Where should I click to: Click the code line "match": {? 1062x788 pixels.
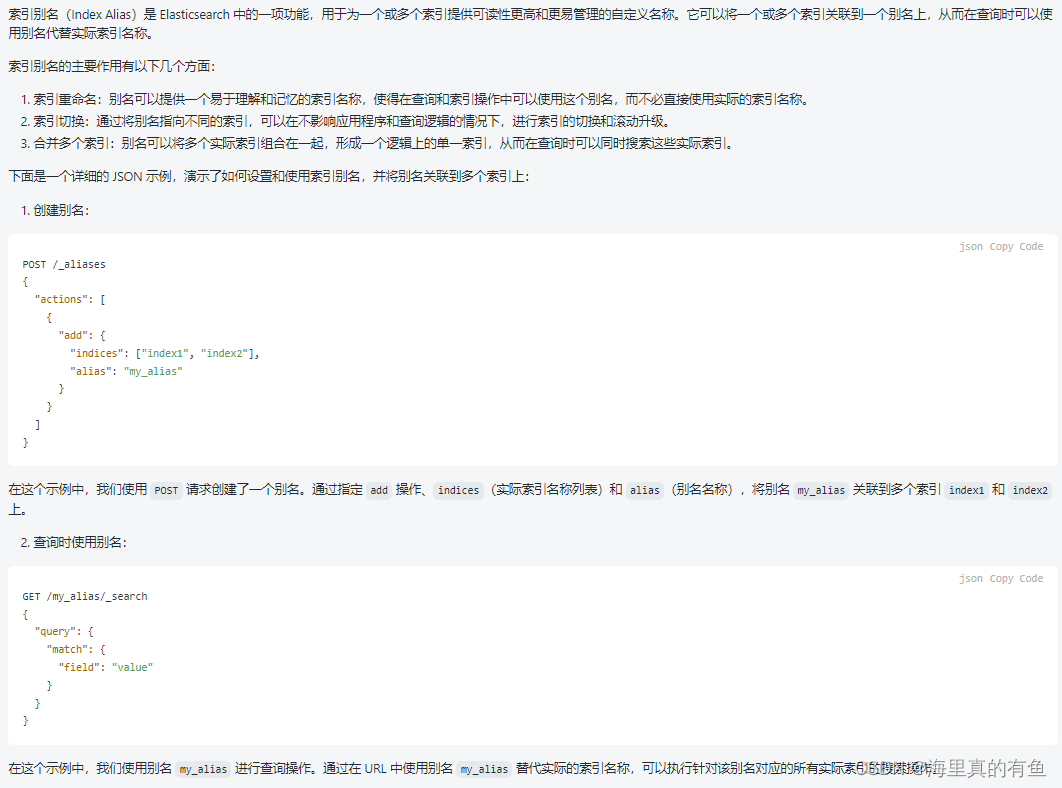(x=76, y=650)
